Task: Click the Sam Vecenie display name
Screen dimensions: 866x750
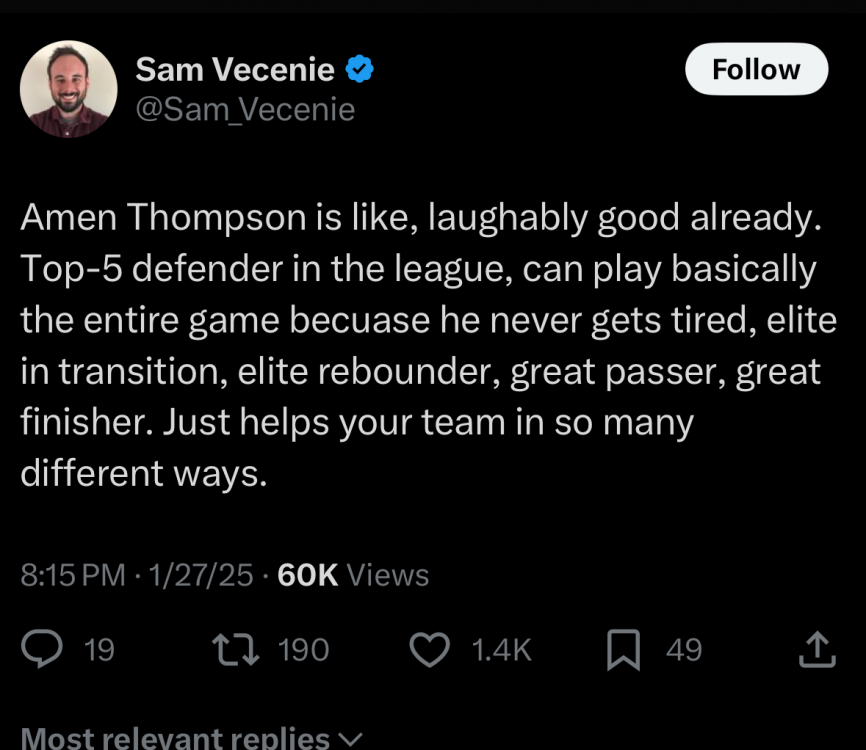Action: pyautogui.click(x=235, y=70)
